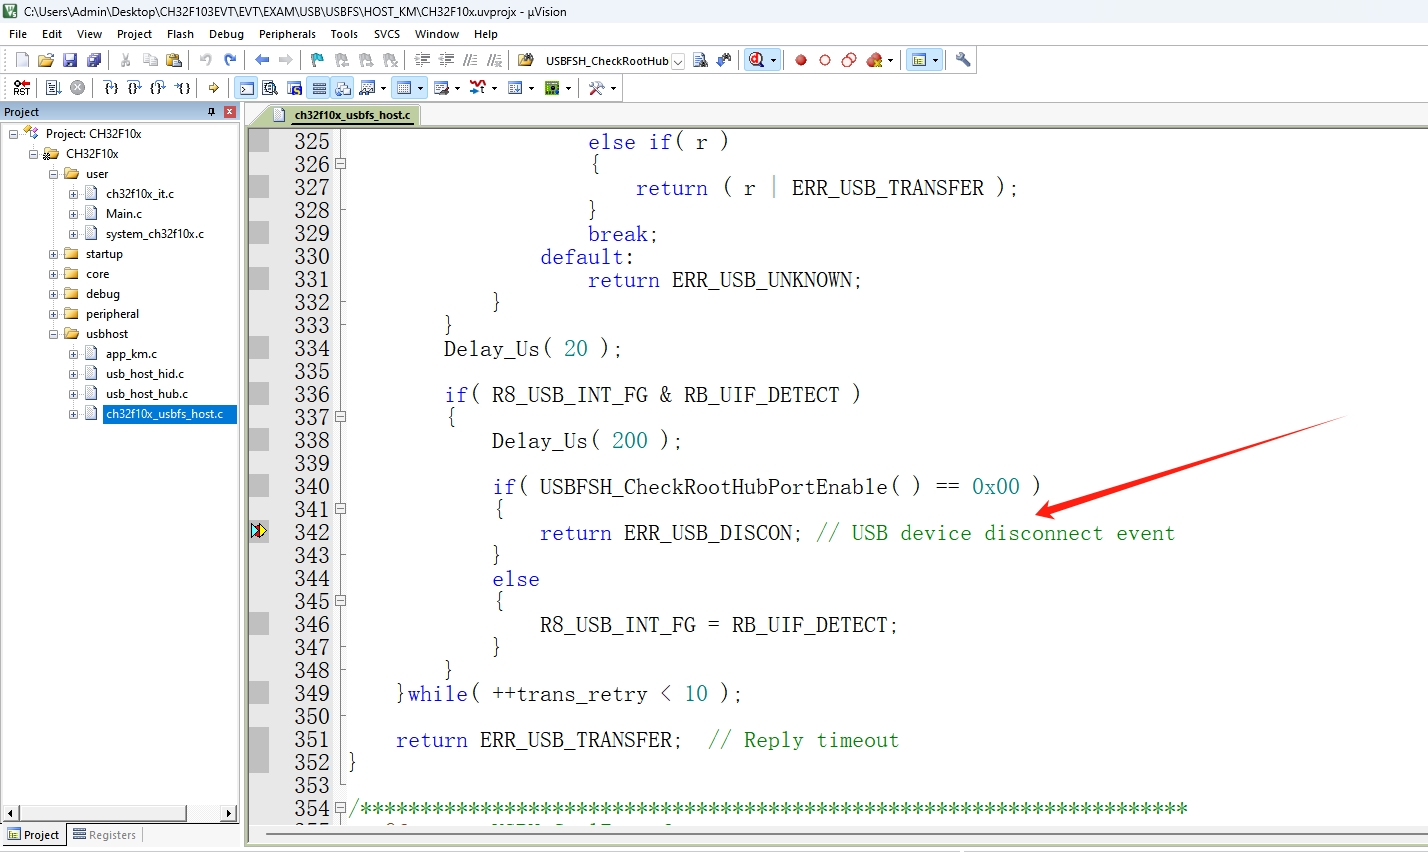Select usb_host_hub.c in project tree
Viewport: 1428px width, 852px height.
[x=146, y=394]
